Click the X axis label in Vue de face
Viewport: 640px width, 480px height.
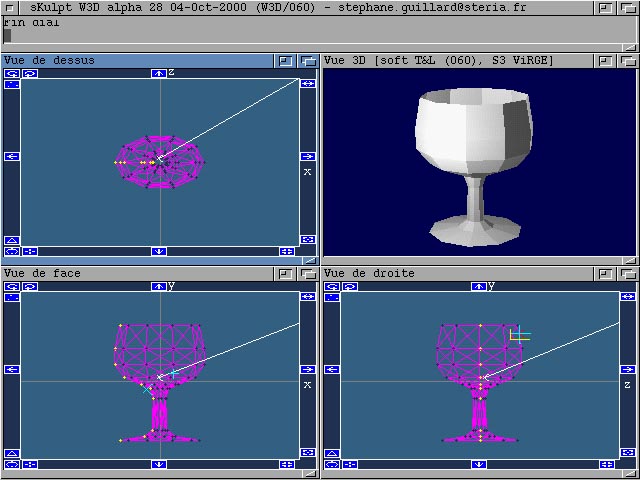pos(307,385)
